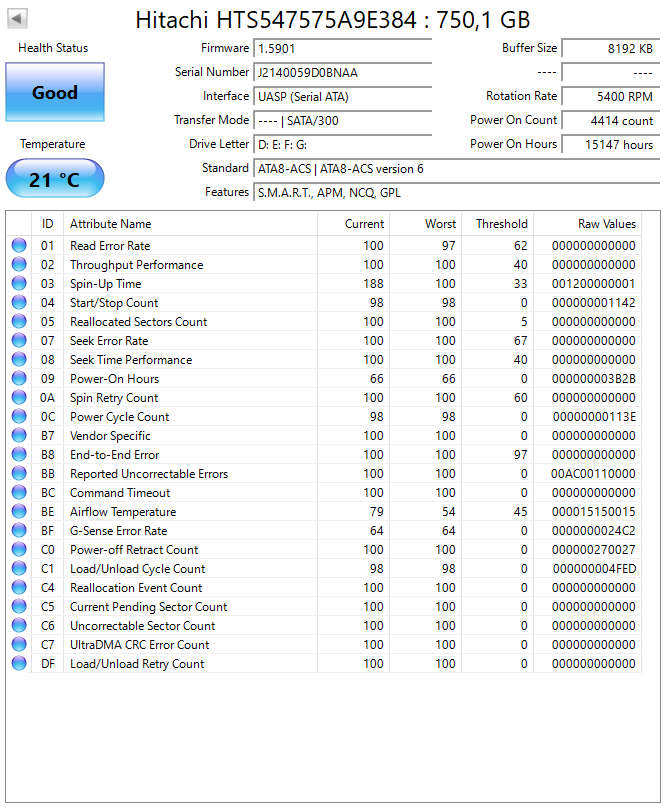Click status orb for Reallocated Sectors Count
The width and height of the screenshot is (663, 808).
click(x=19, y=322)
